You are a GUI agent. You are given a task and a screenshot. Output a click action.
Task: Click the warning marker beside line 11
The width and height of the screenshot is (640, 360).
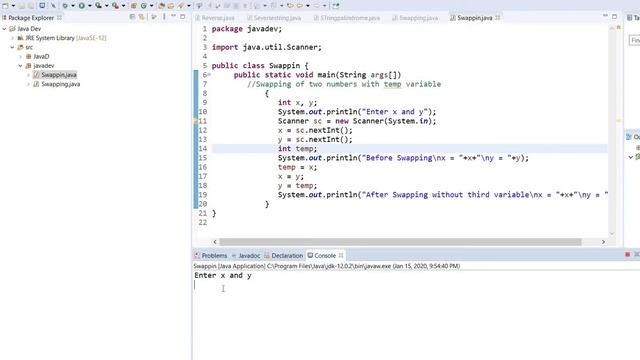[x=196, y=121]
